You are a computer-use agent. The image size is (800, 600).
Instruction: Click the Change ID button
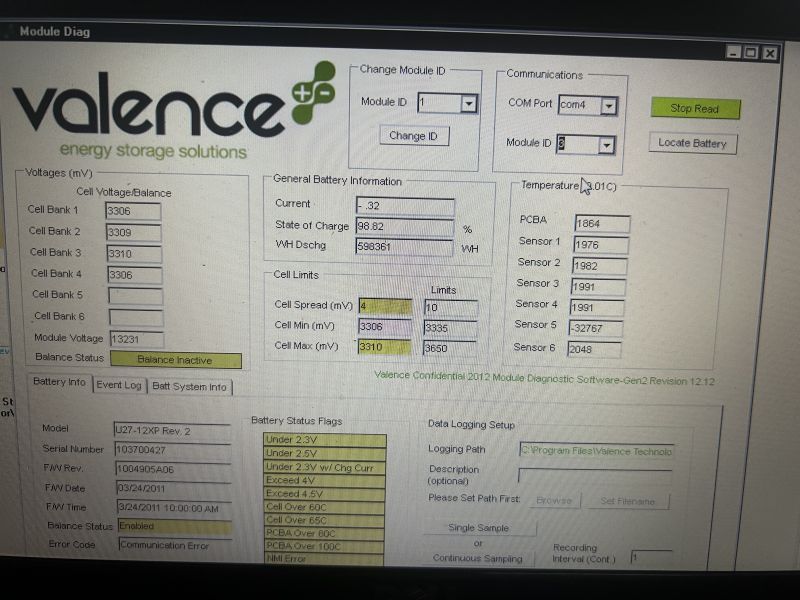[x=414, y=136]
